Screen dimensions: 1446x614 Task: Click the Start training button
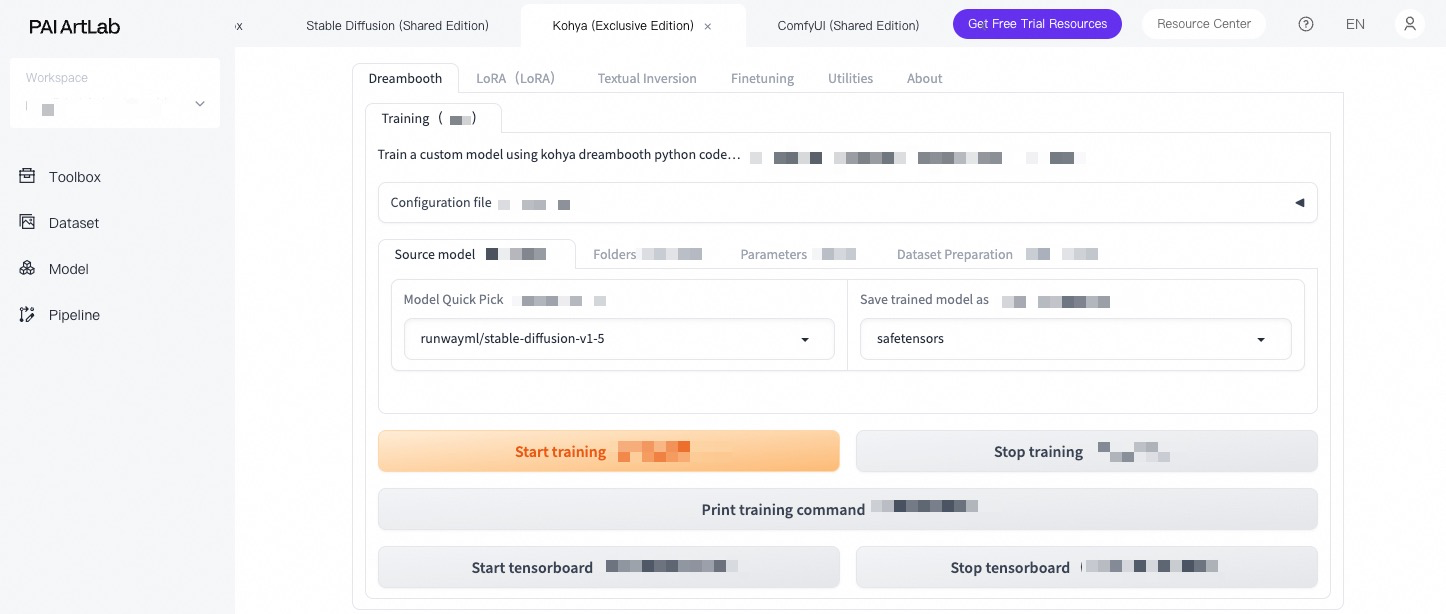click(608, 451)
